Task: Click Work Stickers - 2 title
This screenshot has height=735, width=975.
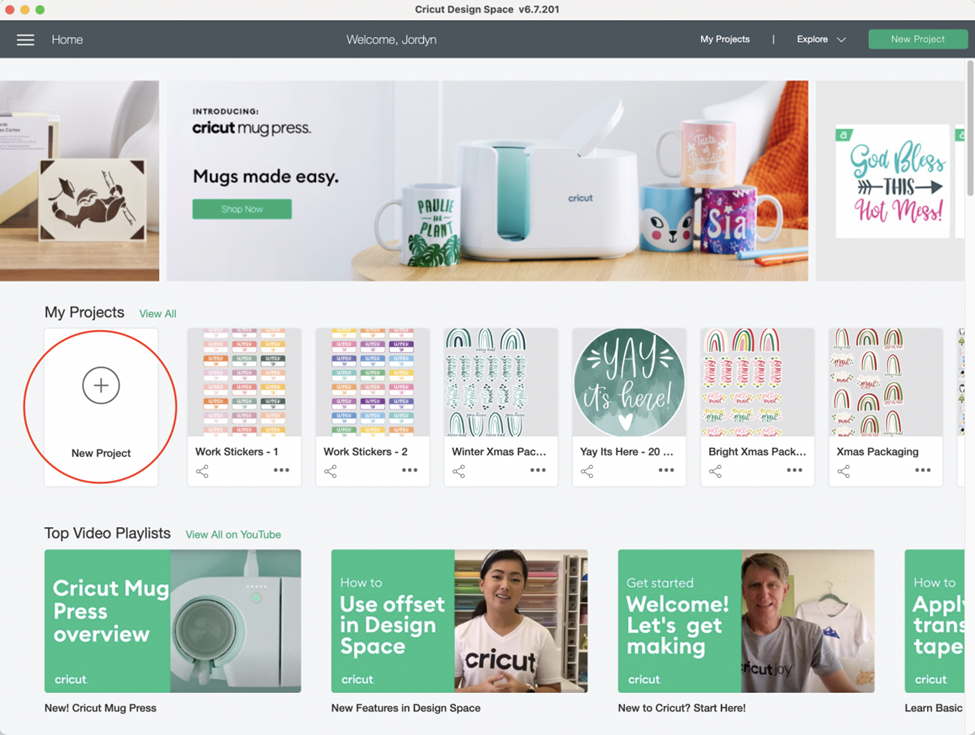Action: (366, 451)
